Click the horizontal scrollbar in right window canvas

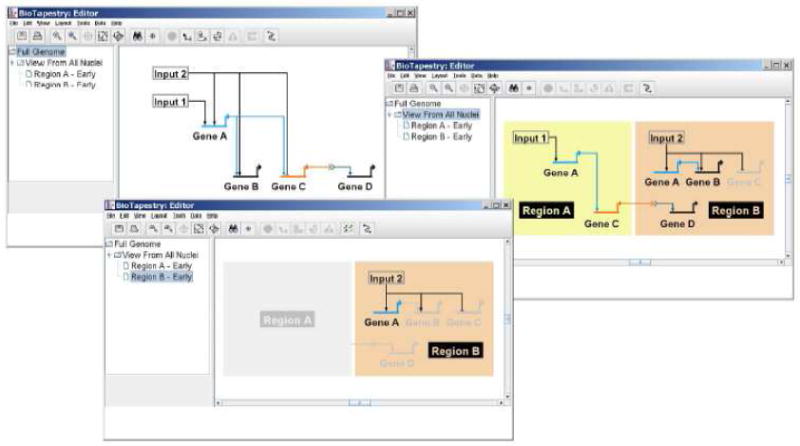pos(634,262)
